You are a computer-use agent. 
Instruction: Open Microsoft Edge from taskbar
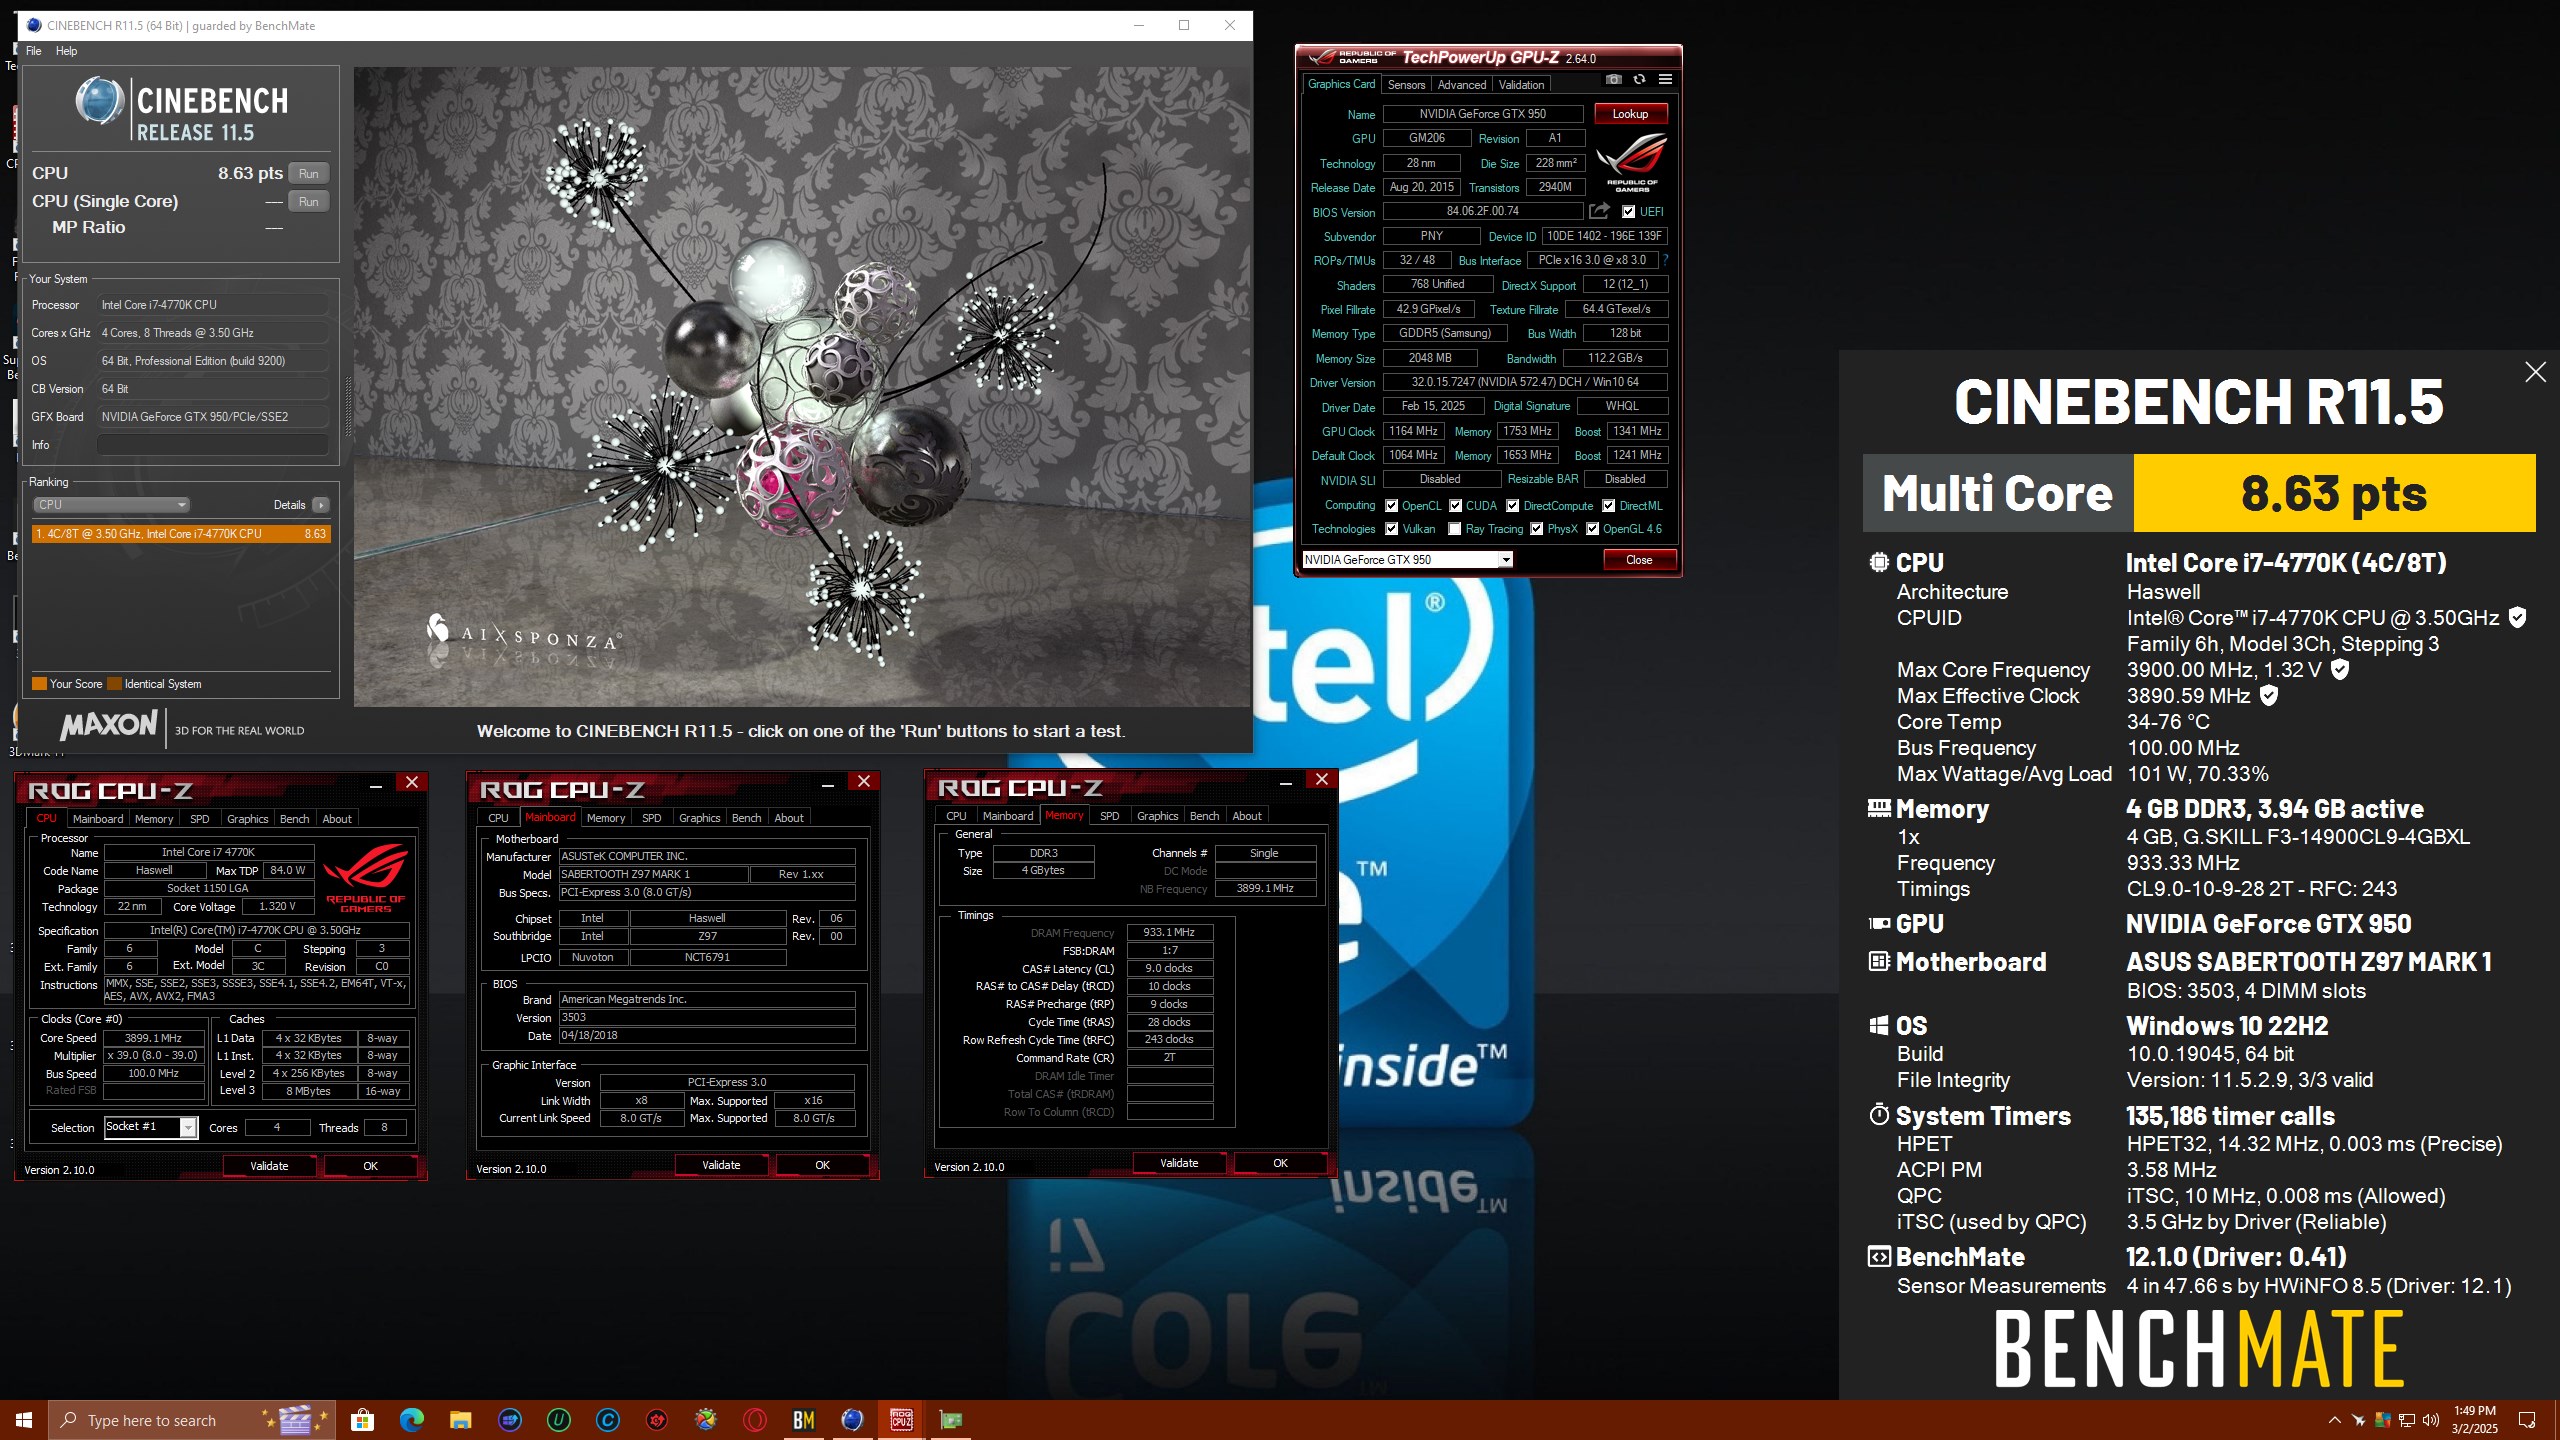pyautogui.click(x=411, y=1420)
